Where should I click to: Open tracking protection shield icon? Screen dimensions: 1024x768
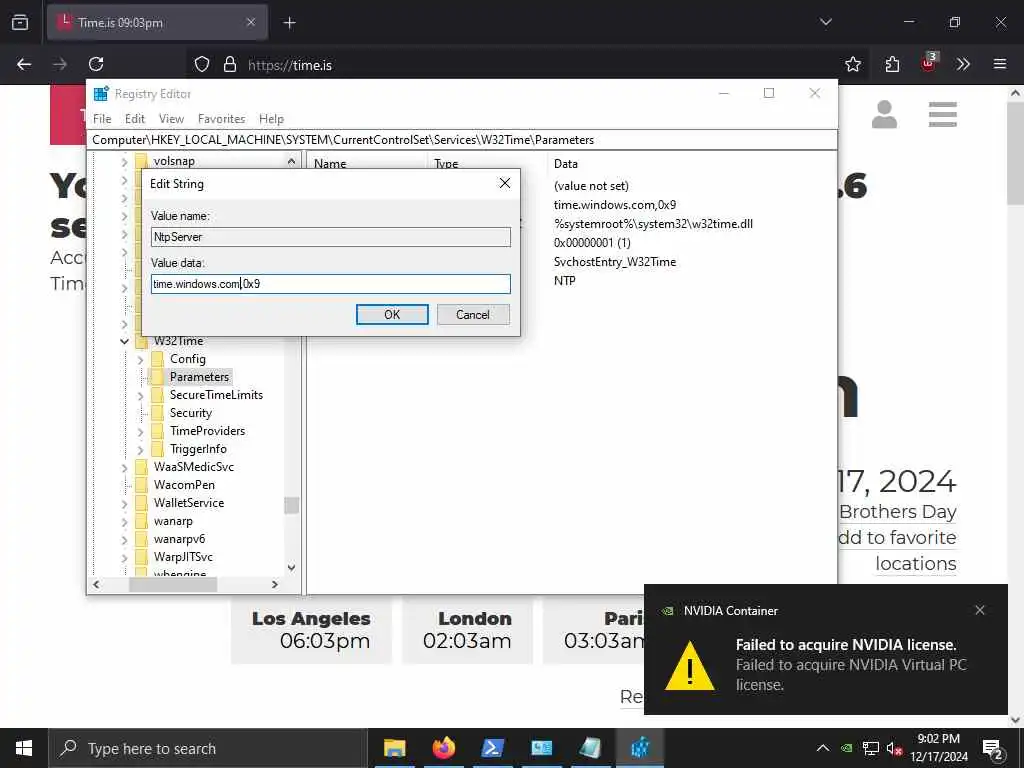[202, 64]
